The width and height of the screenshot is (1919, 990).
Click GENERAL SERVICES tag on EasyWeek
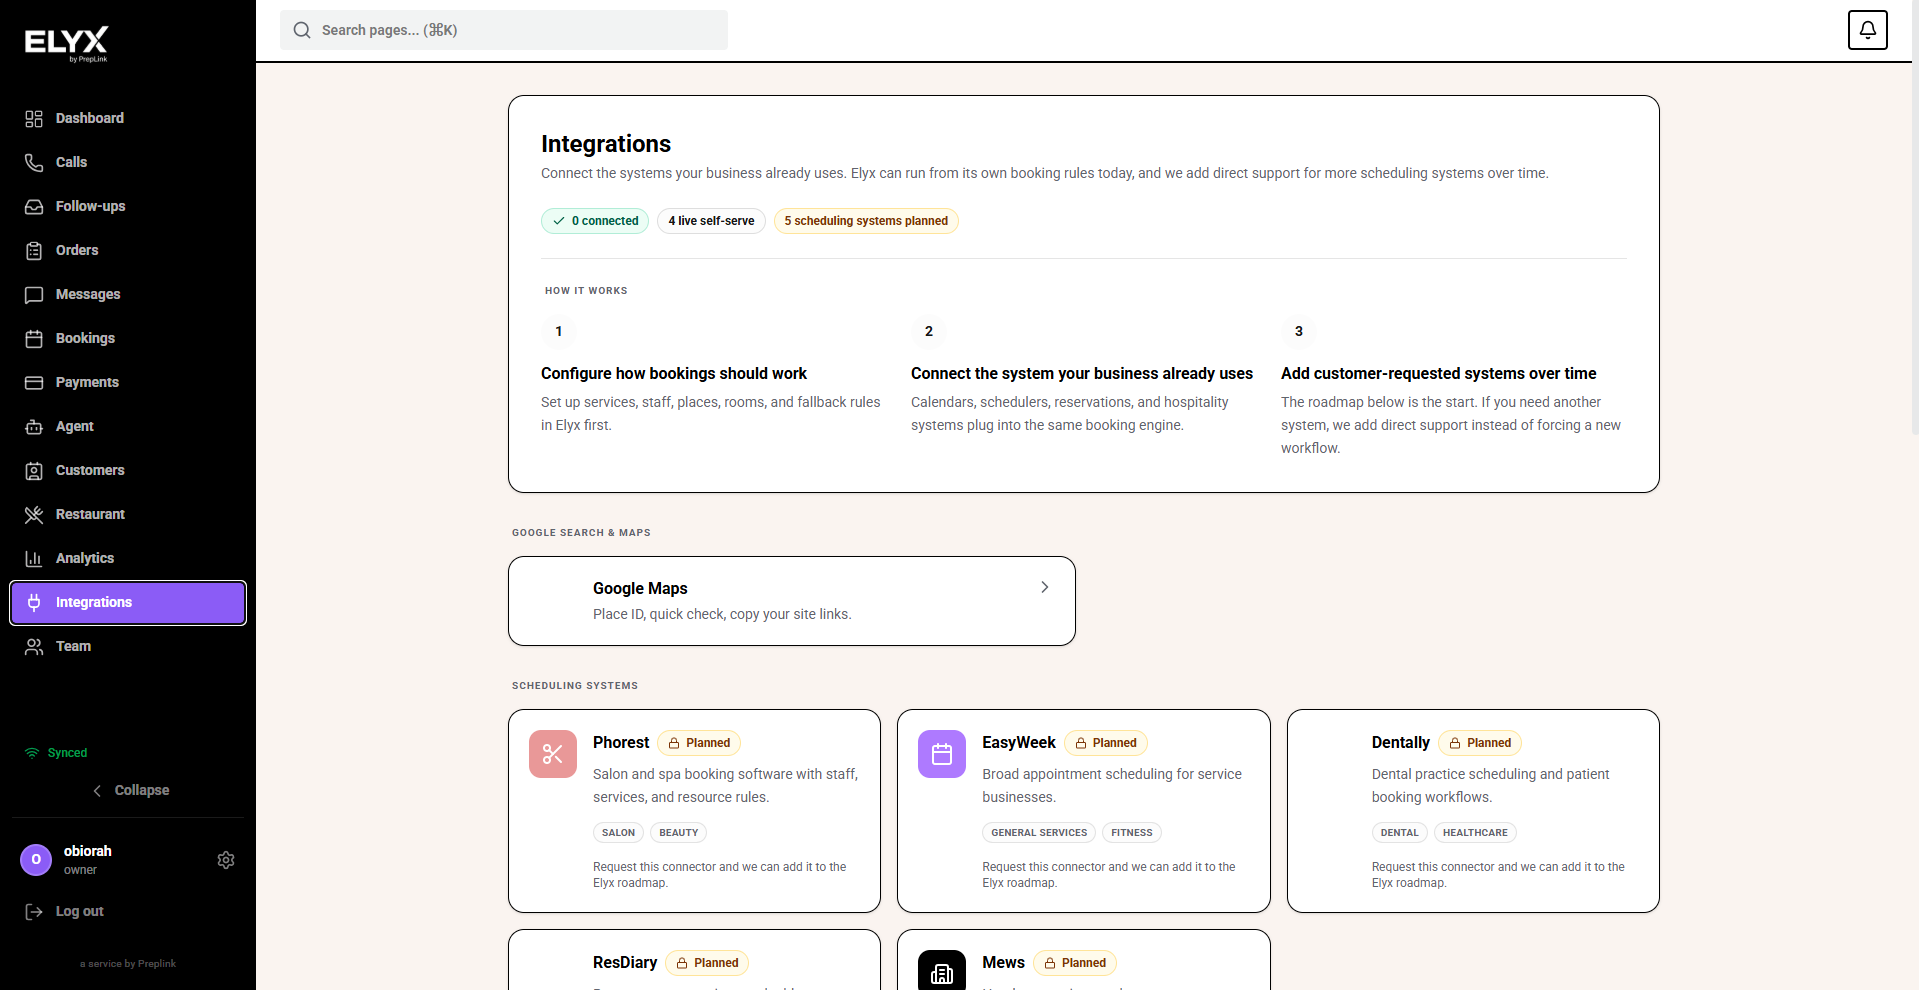pyautogui.click(x=1039, y=833)
